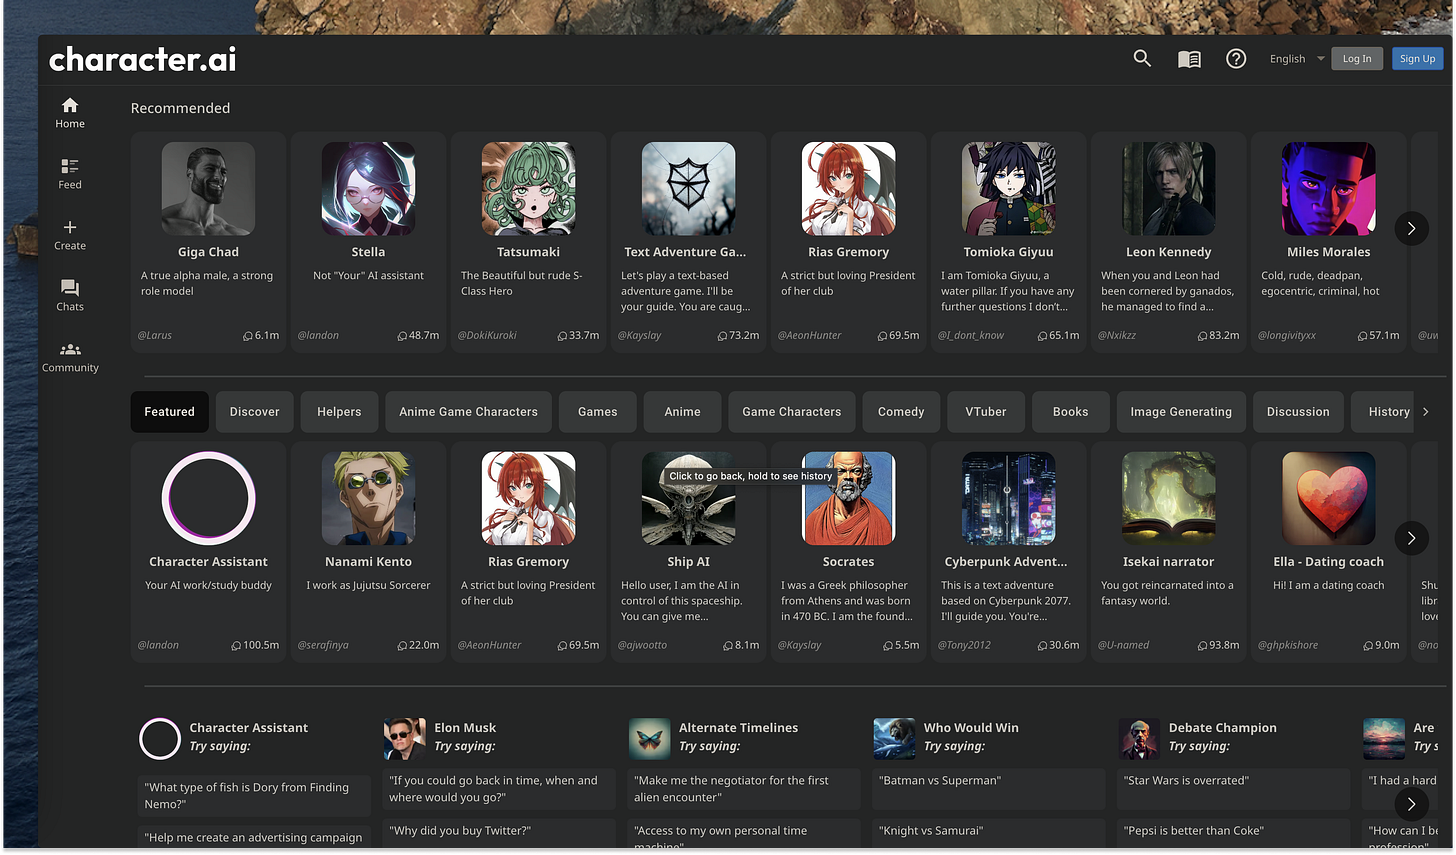The height and width of the screenshot is (855, 1456).
Task: Click creator @Larus on Giga Chad card
Action: [155, 336]
